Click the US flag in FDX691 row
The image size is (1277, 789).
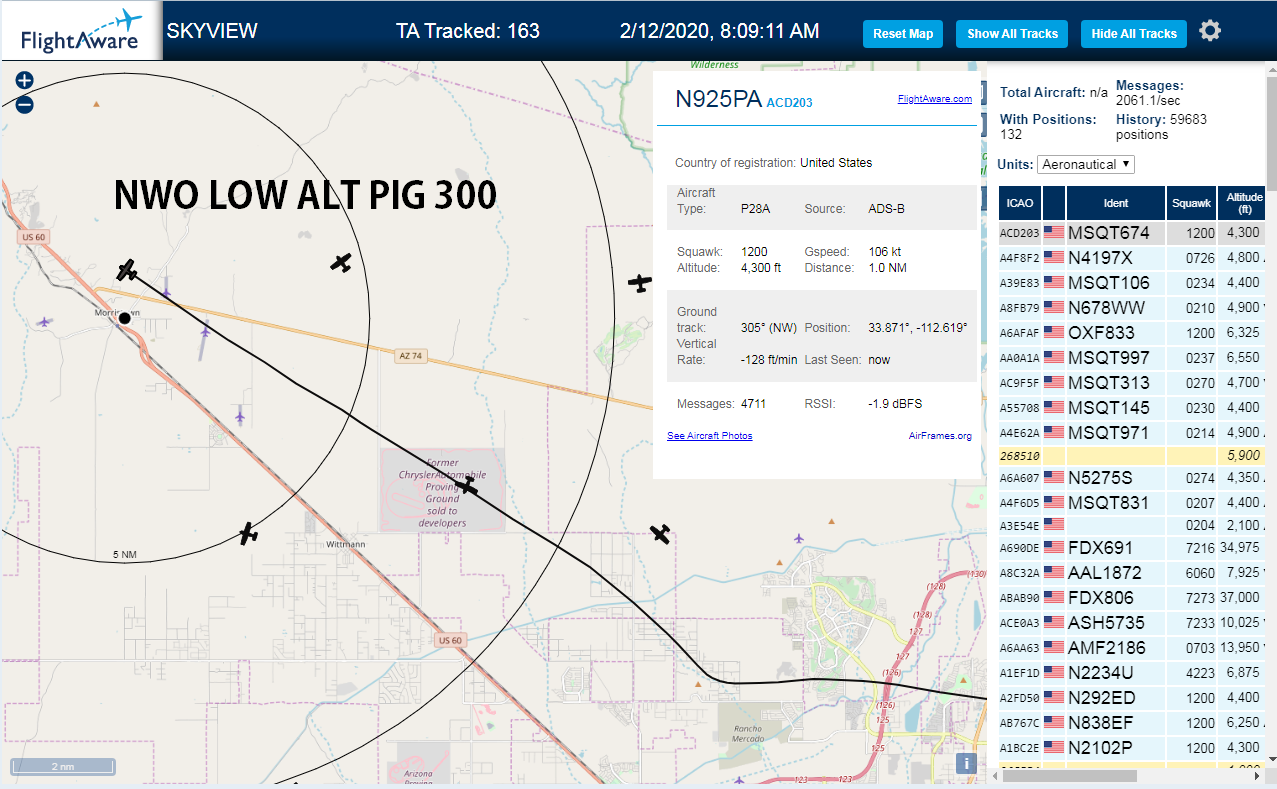[x=1054, y=547]
